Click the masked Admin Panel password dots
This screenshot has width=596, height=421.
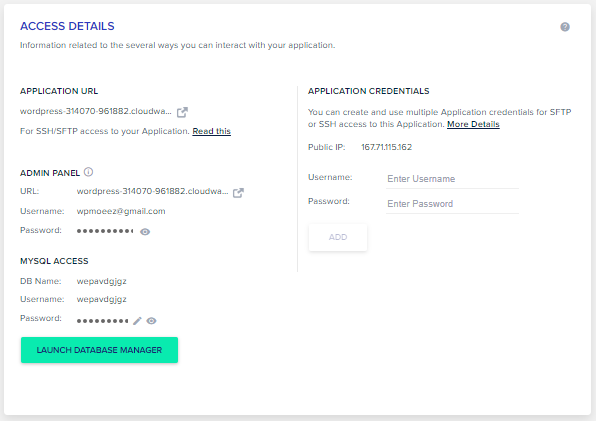(x=105, y=231)
